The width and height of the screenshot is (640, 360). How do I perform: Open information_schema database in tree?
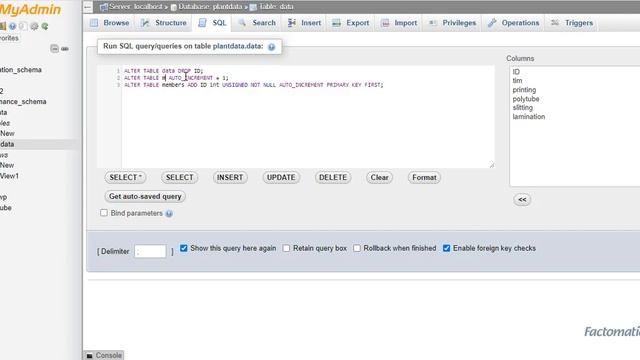pos(20,70)
